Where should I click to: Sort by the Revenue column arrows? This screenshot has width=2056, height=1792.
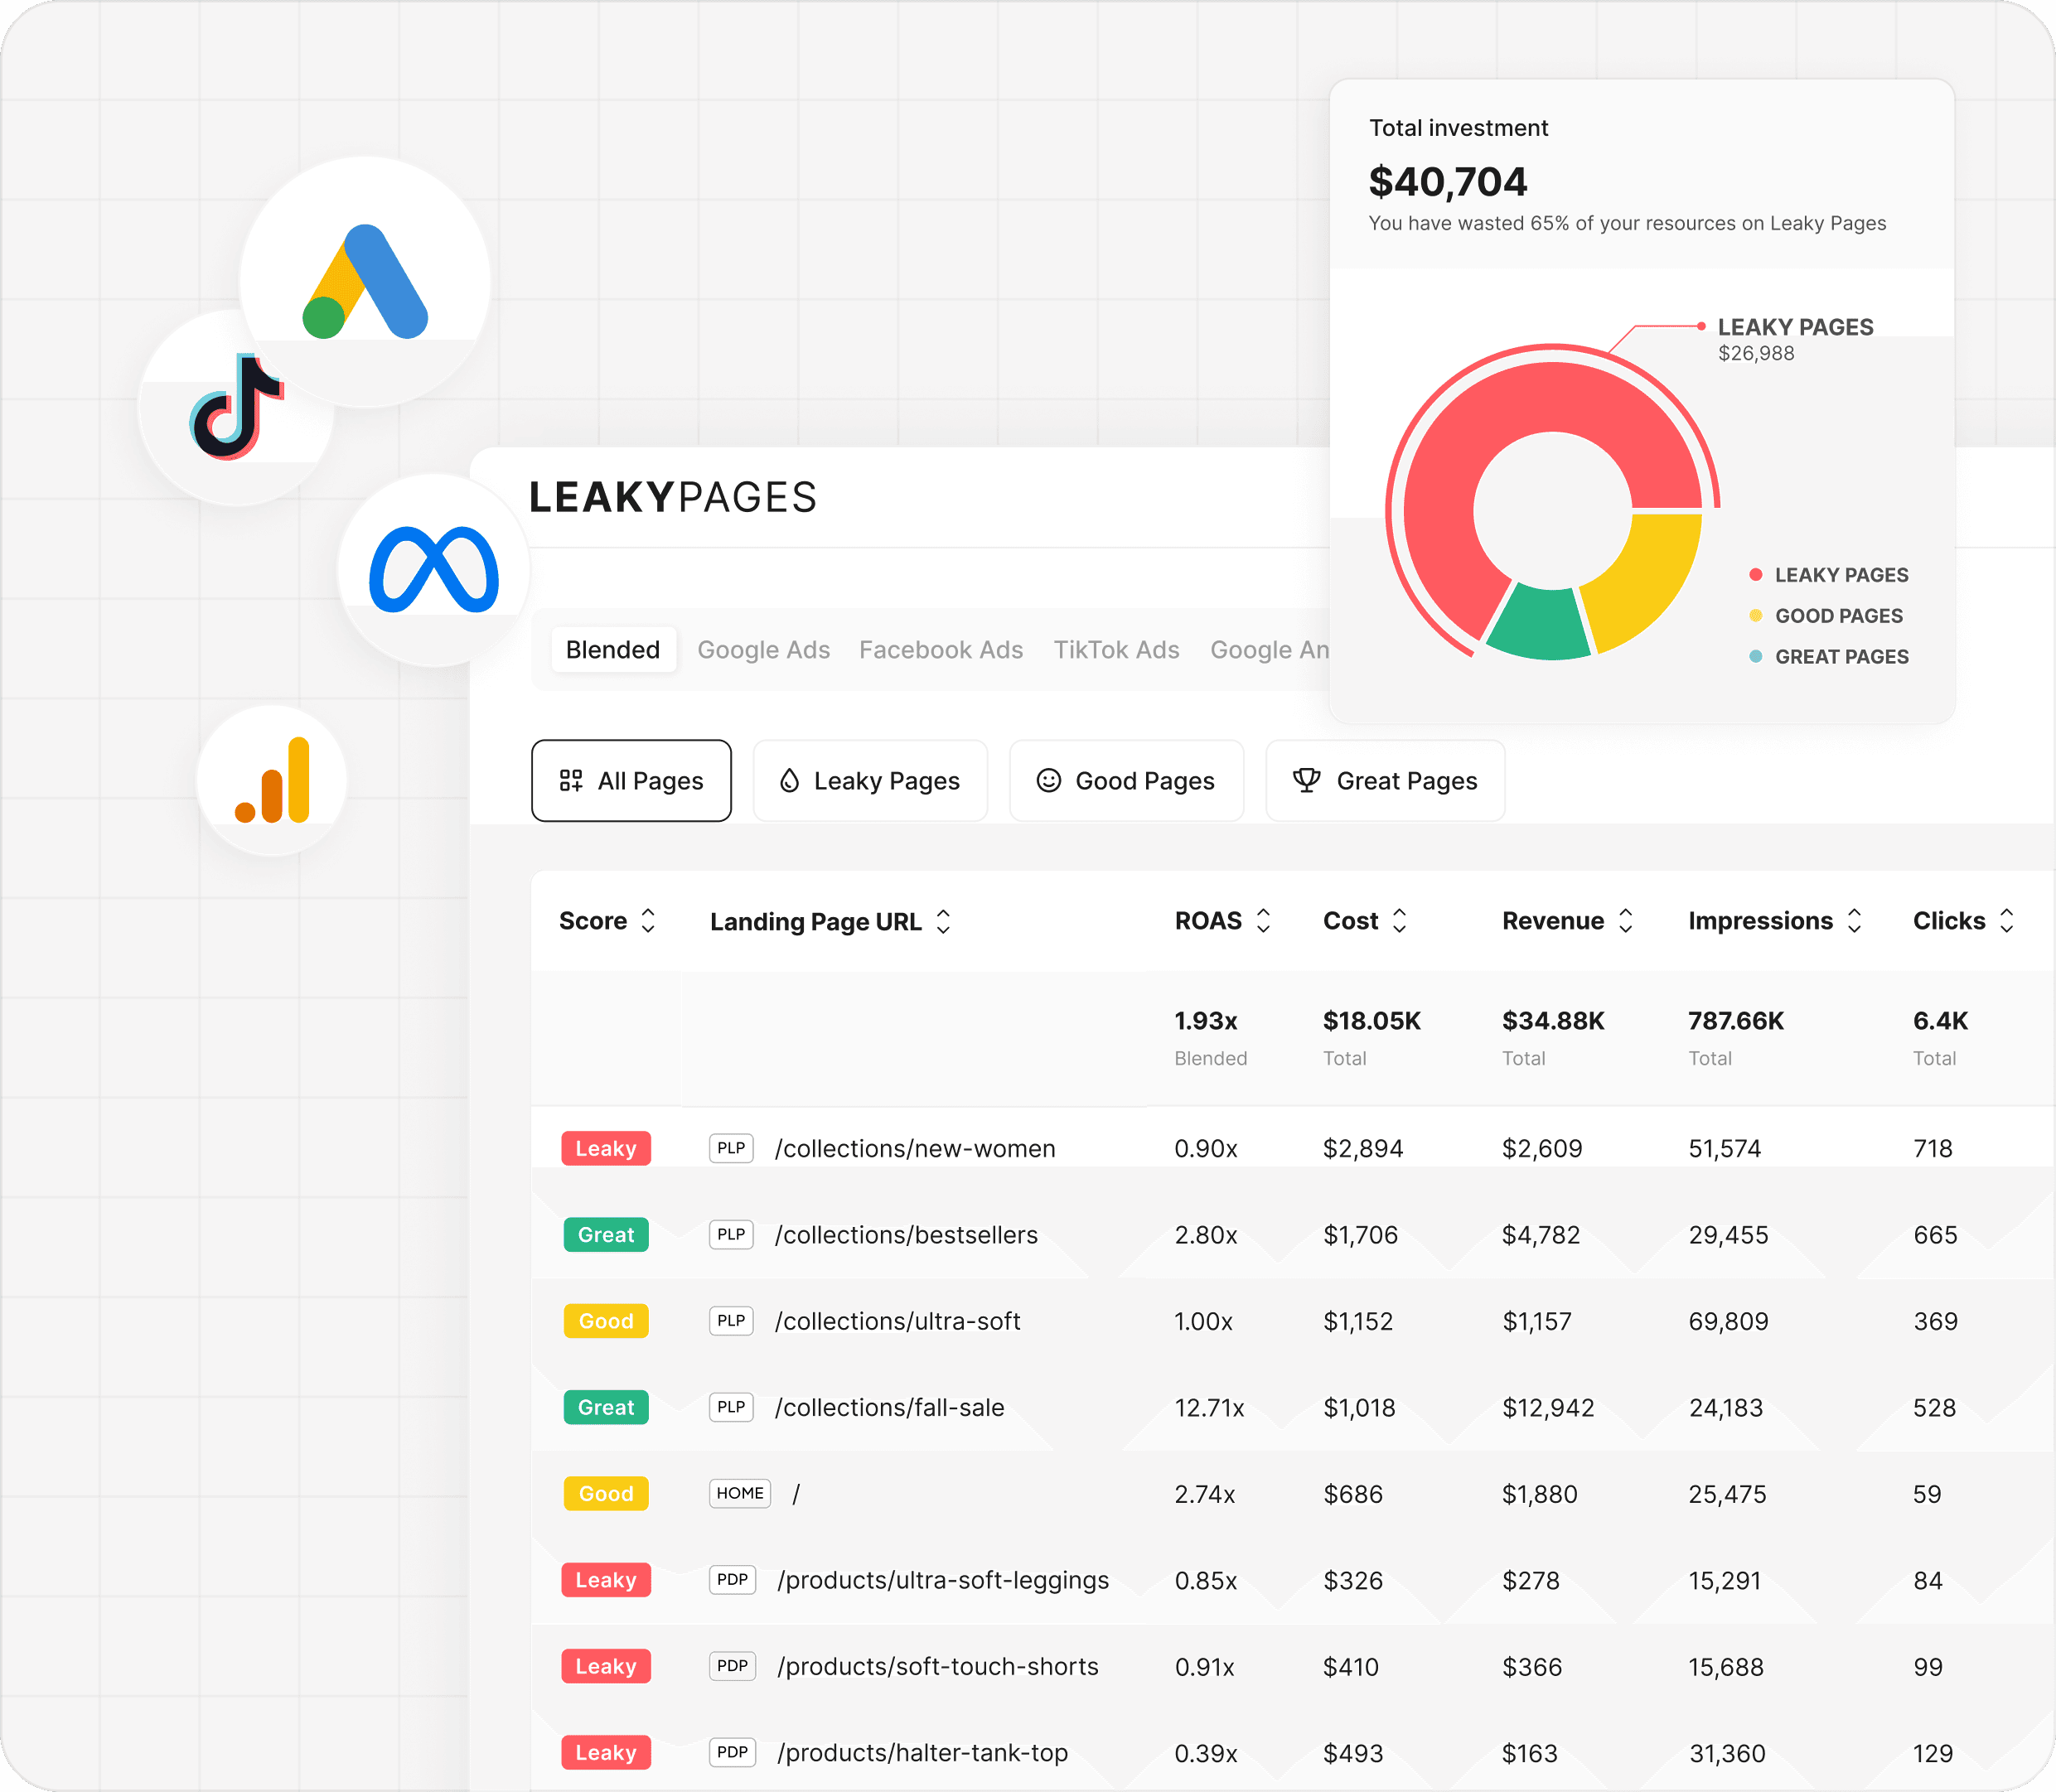coord(1625,921)
